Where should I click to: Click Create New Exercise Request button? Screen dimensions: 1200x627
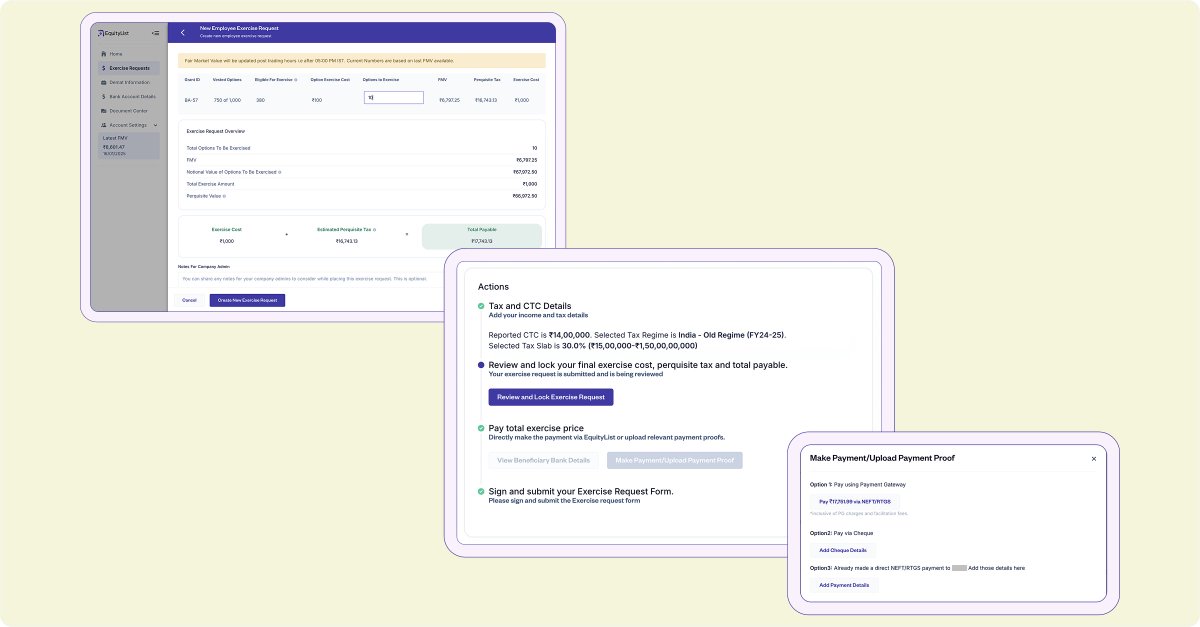[247, 300]
